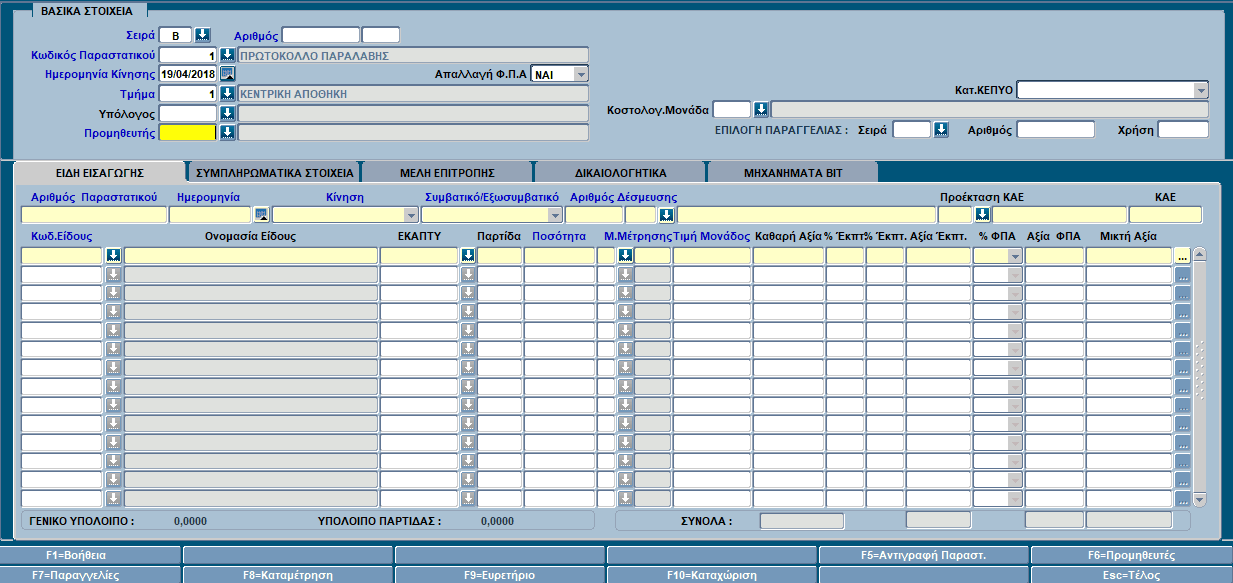Click the ΓΕΝΙΚΟ ΥΠΟΛΟΙΠΟ label
This screenshot has width=1233, height=583.
82,521
